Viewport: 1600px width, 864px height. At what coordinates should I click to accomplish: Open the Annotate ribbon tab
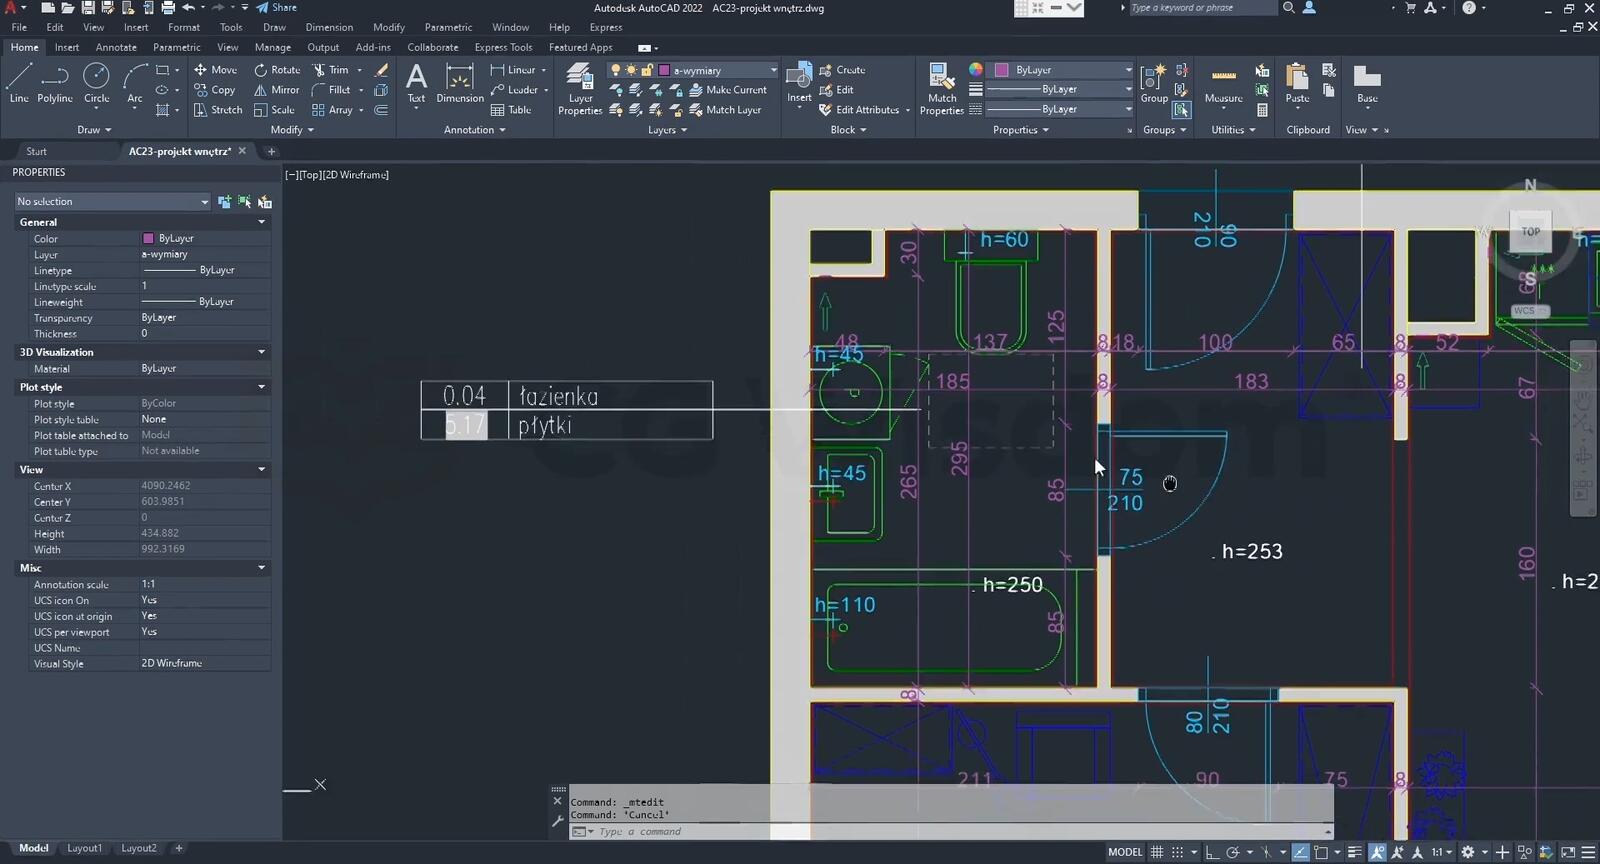pos(116,47)
